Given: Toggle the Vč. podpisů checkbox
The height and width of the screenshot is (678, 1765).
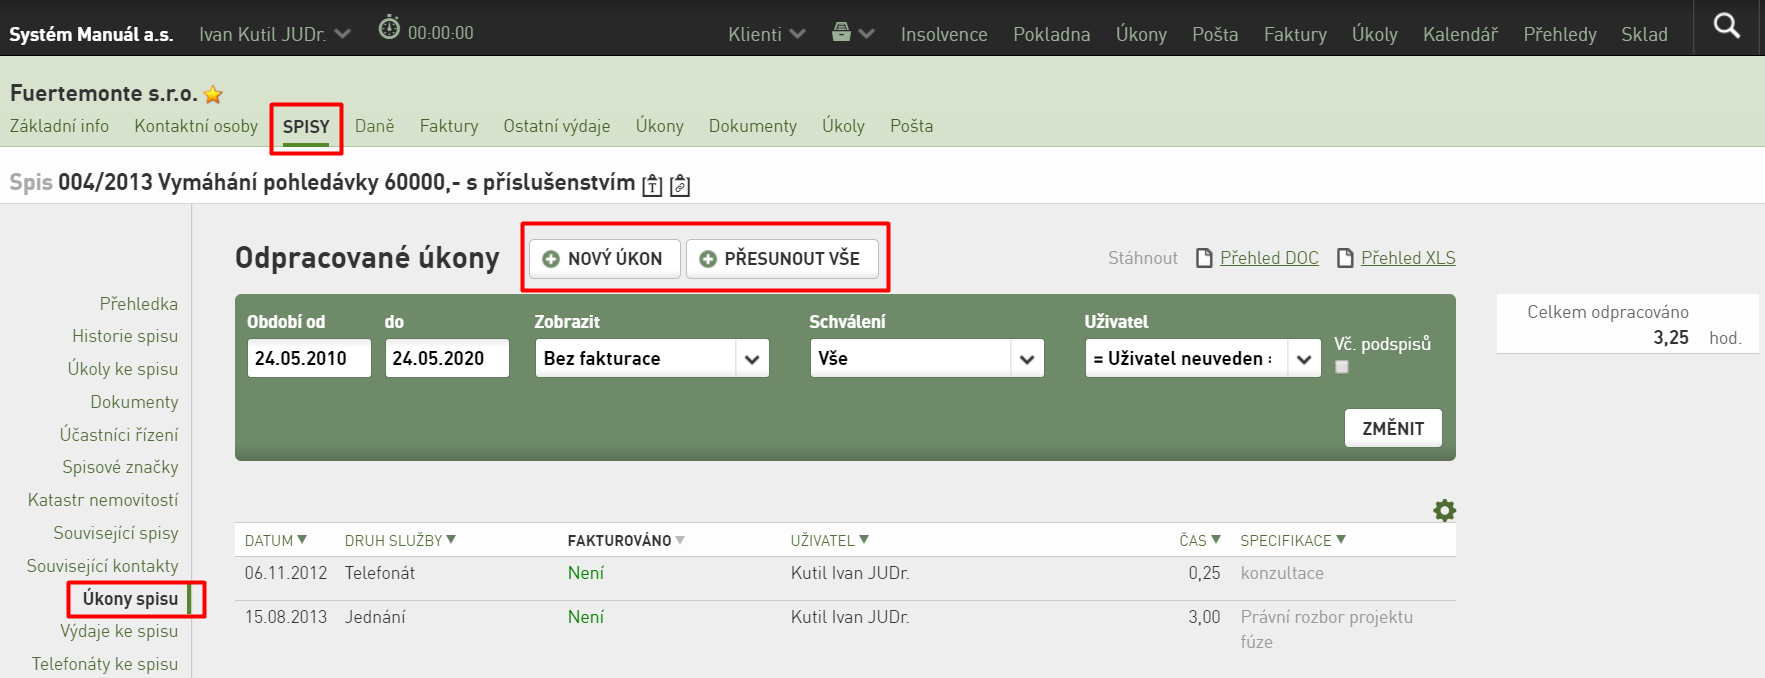Looking at the screenshot, I should pyautogui.click(x=1342, y=367).
